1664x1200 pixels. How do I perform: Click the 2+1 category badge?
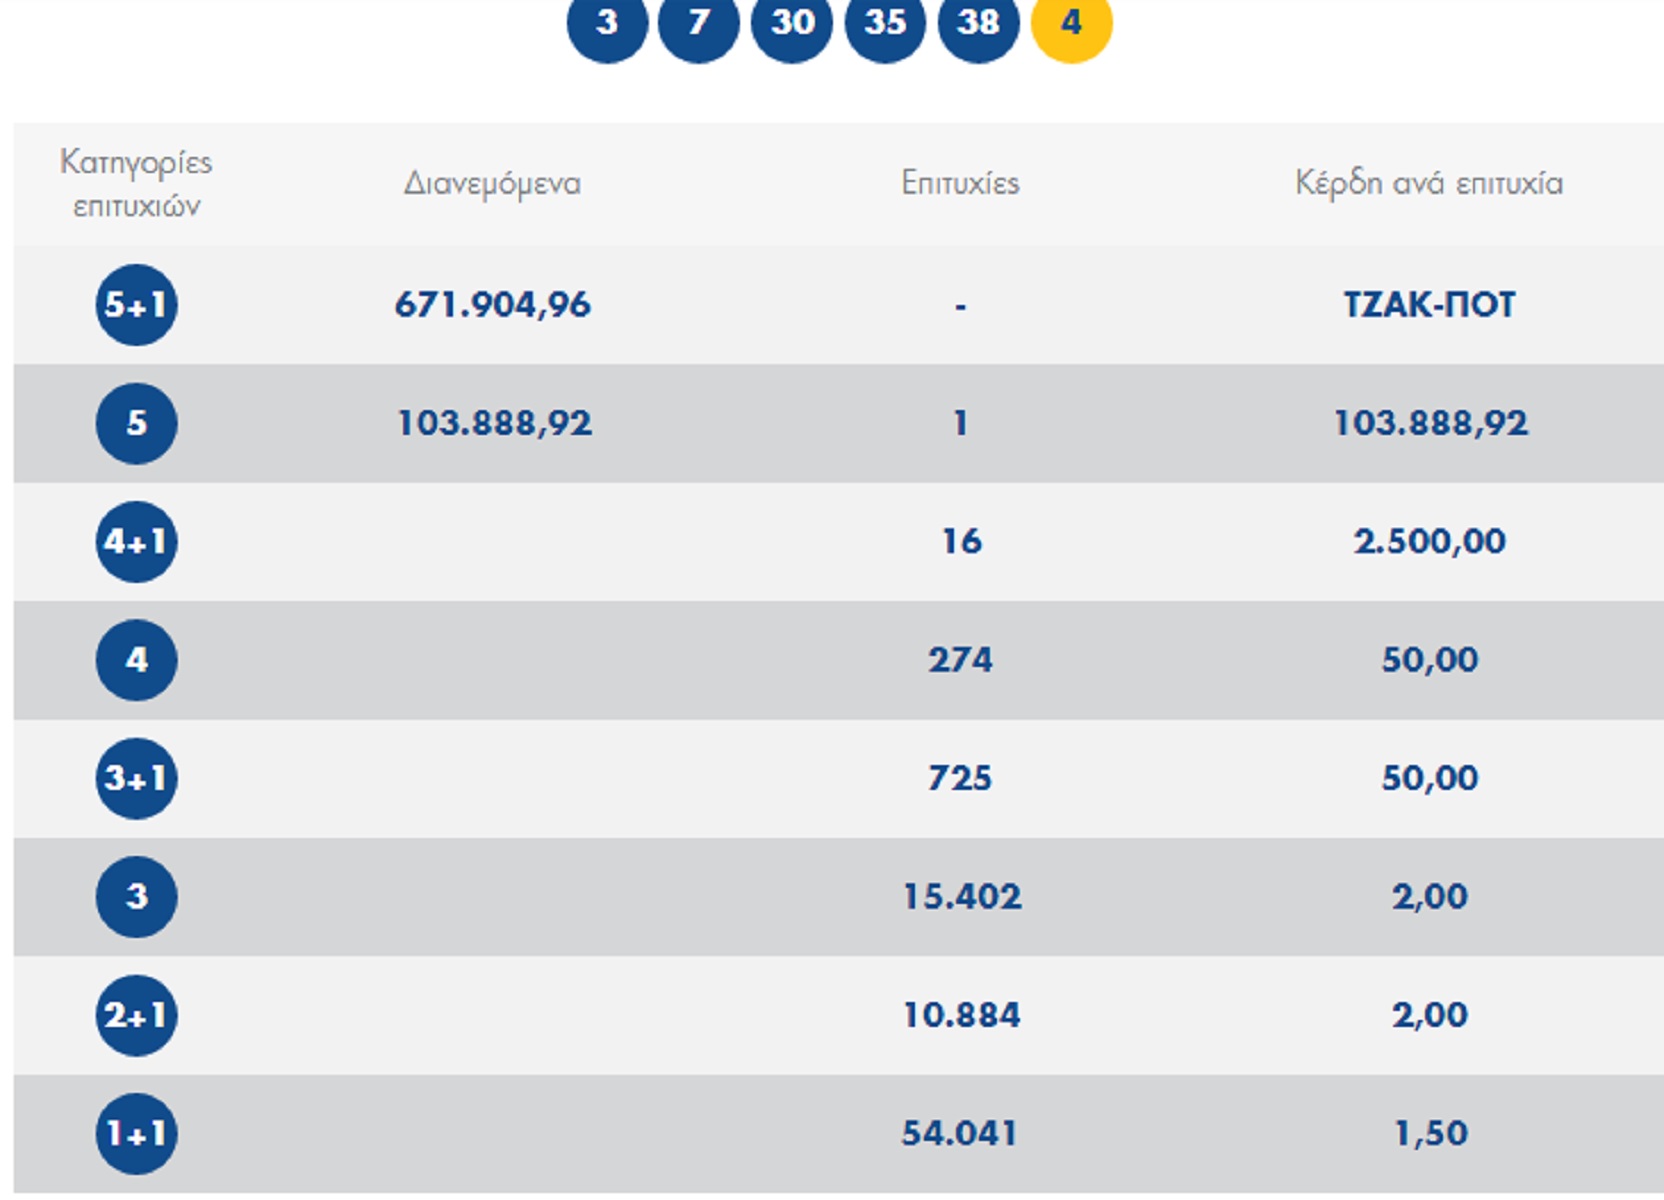point(137,1015)
